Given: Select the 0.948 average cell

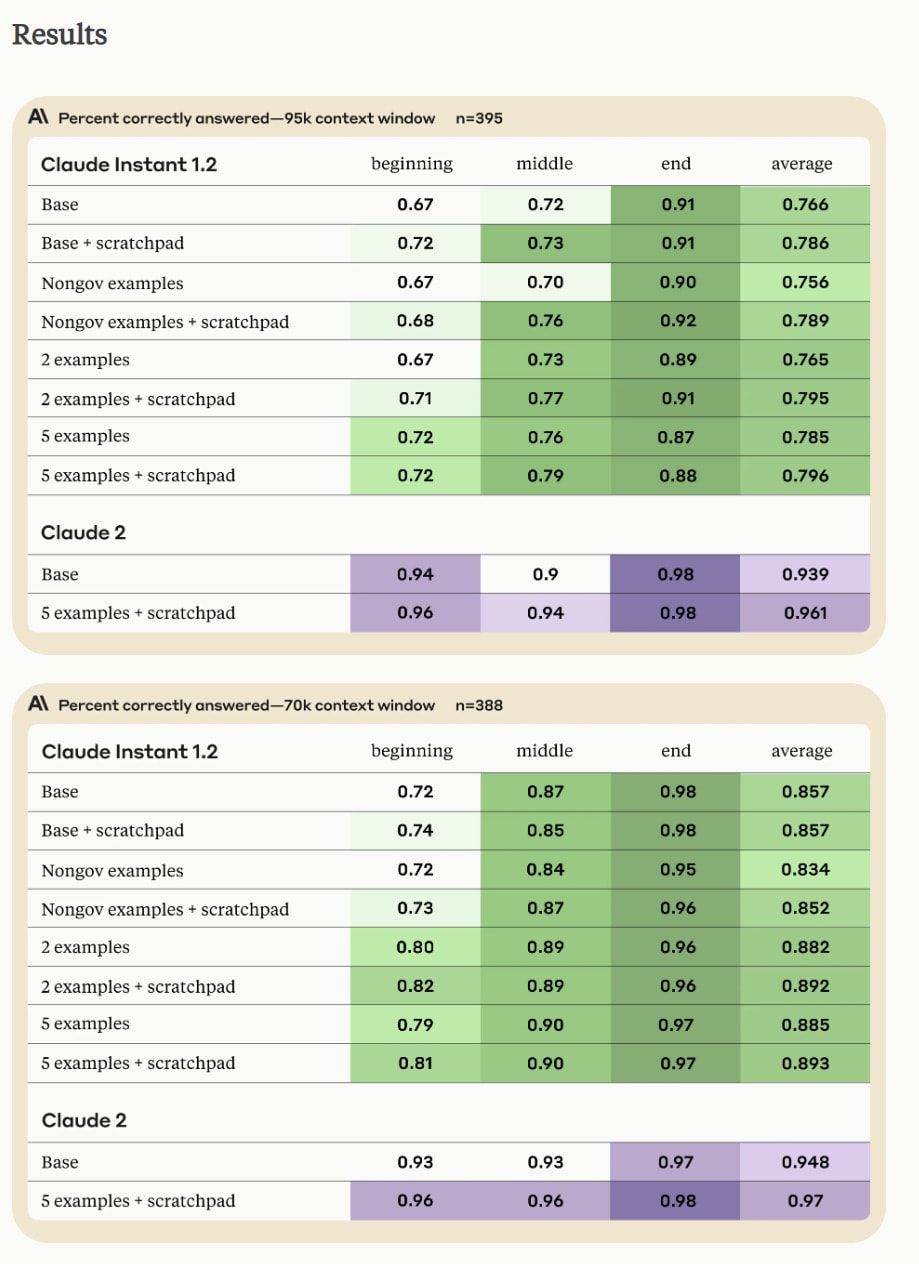Looking at the screenshot, I should pyautogui.click(x=805, y=1162).
